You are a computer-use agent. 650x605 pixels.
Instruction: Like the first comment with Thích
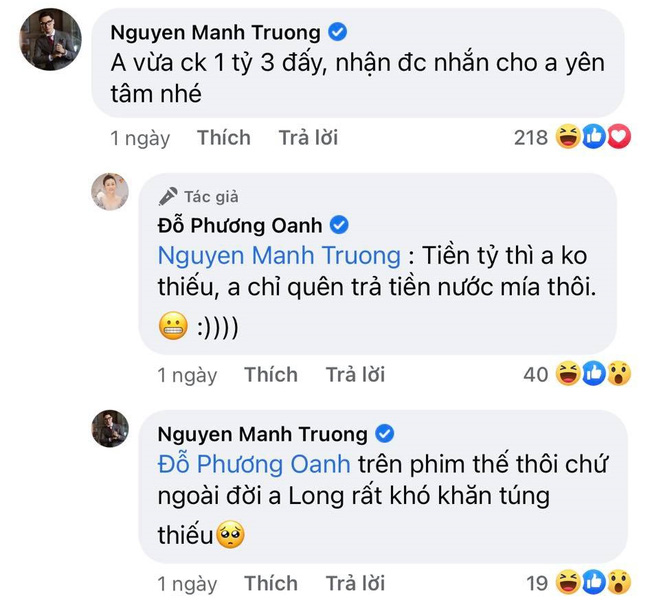coord(224,138)
